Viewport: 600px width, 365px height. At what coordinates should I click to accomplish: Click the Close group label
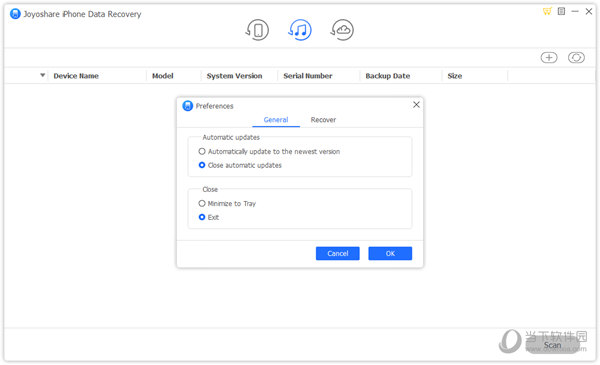(x=210, y=189)
